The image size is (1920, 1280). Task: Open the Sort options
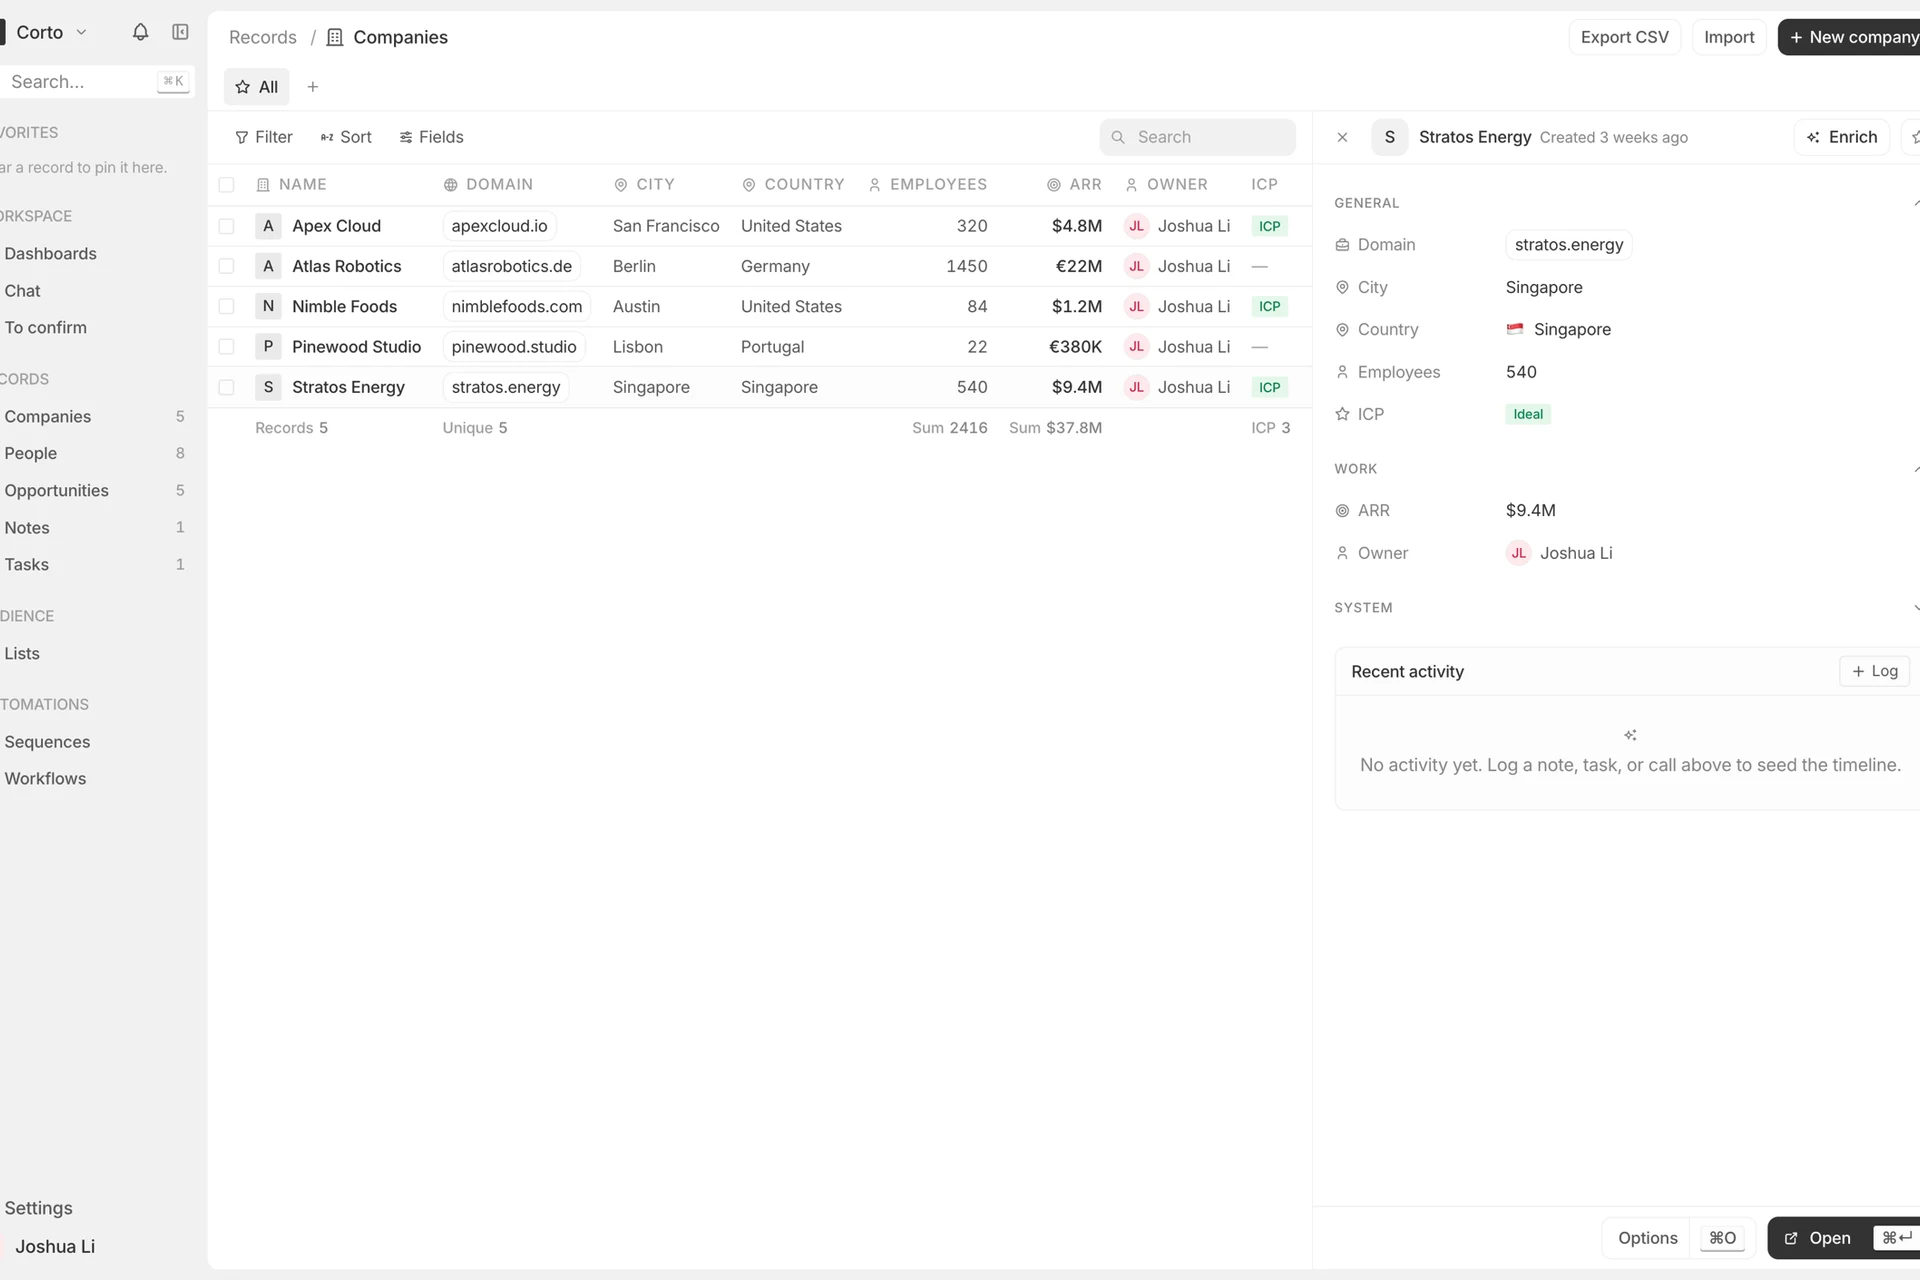tap(346, 137)
